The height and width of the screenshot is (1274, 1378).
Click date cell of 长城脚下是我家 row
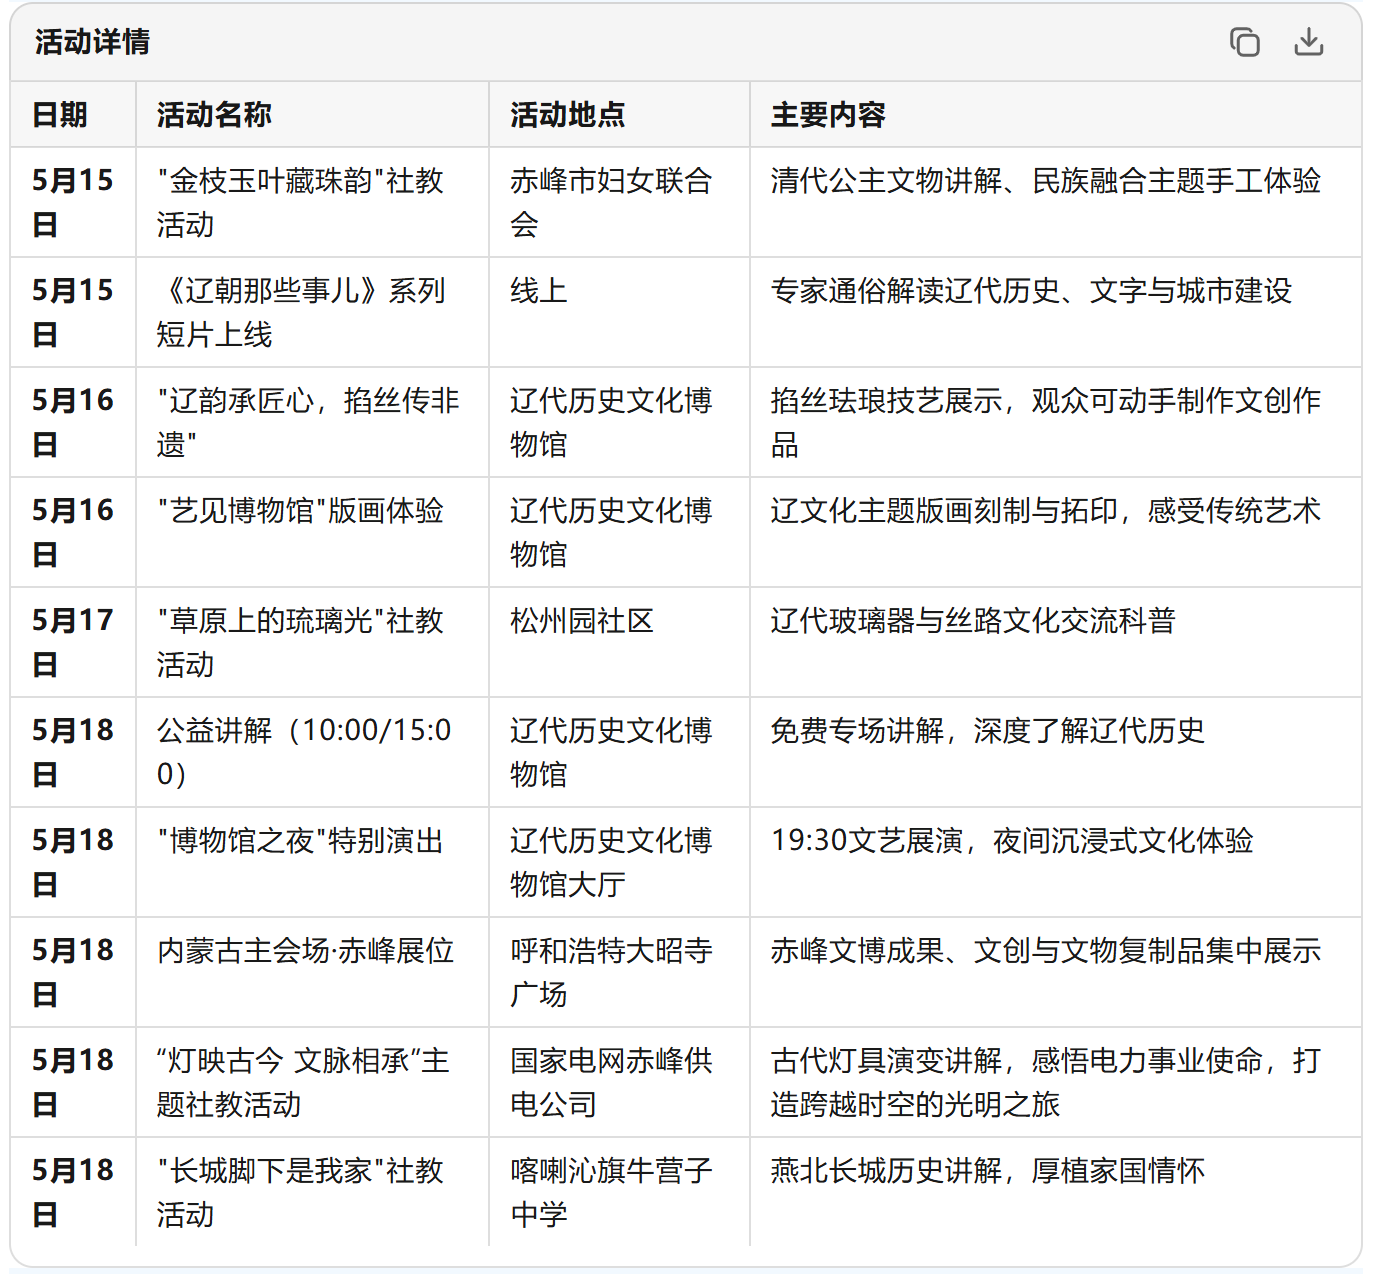73,1192
